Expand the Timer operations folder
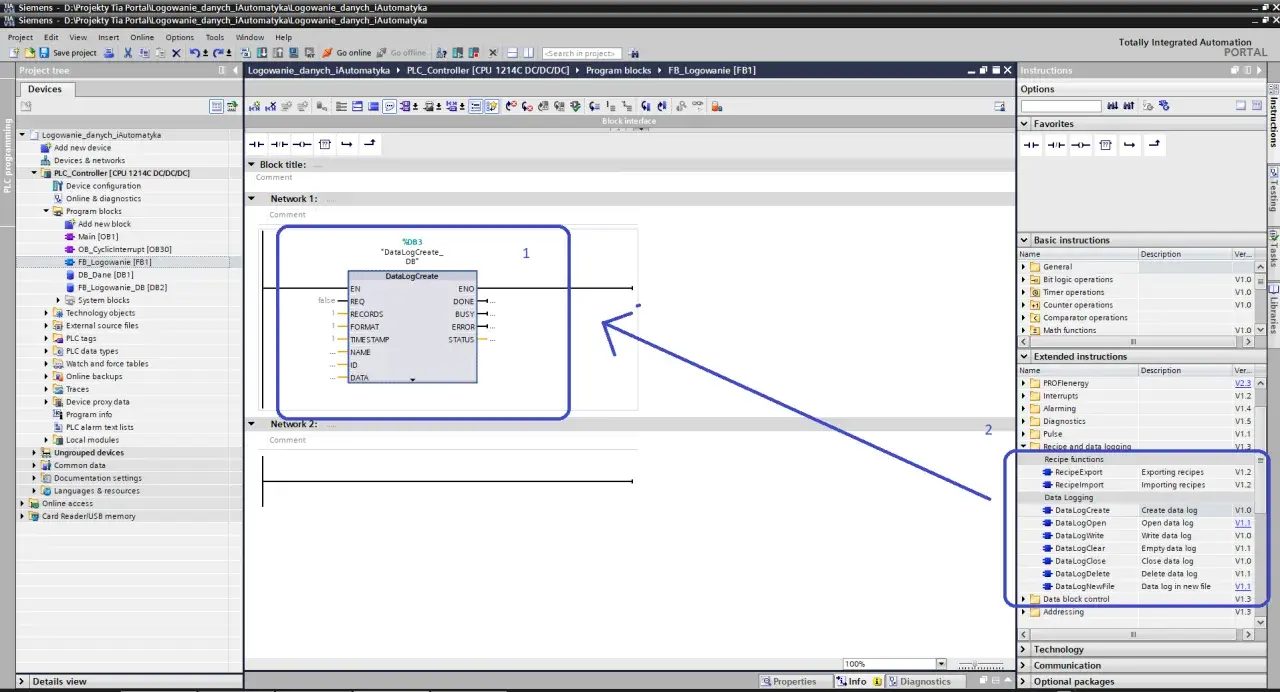Viewport: 1280px width, 692px height. click(1024, 292)
